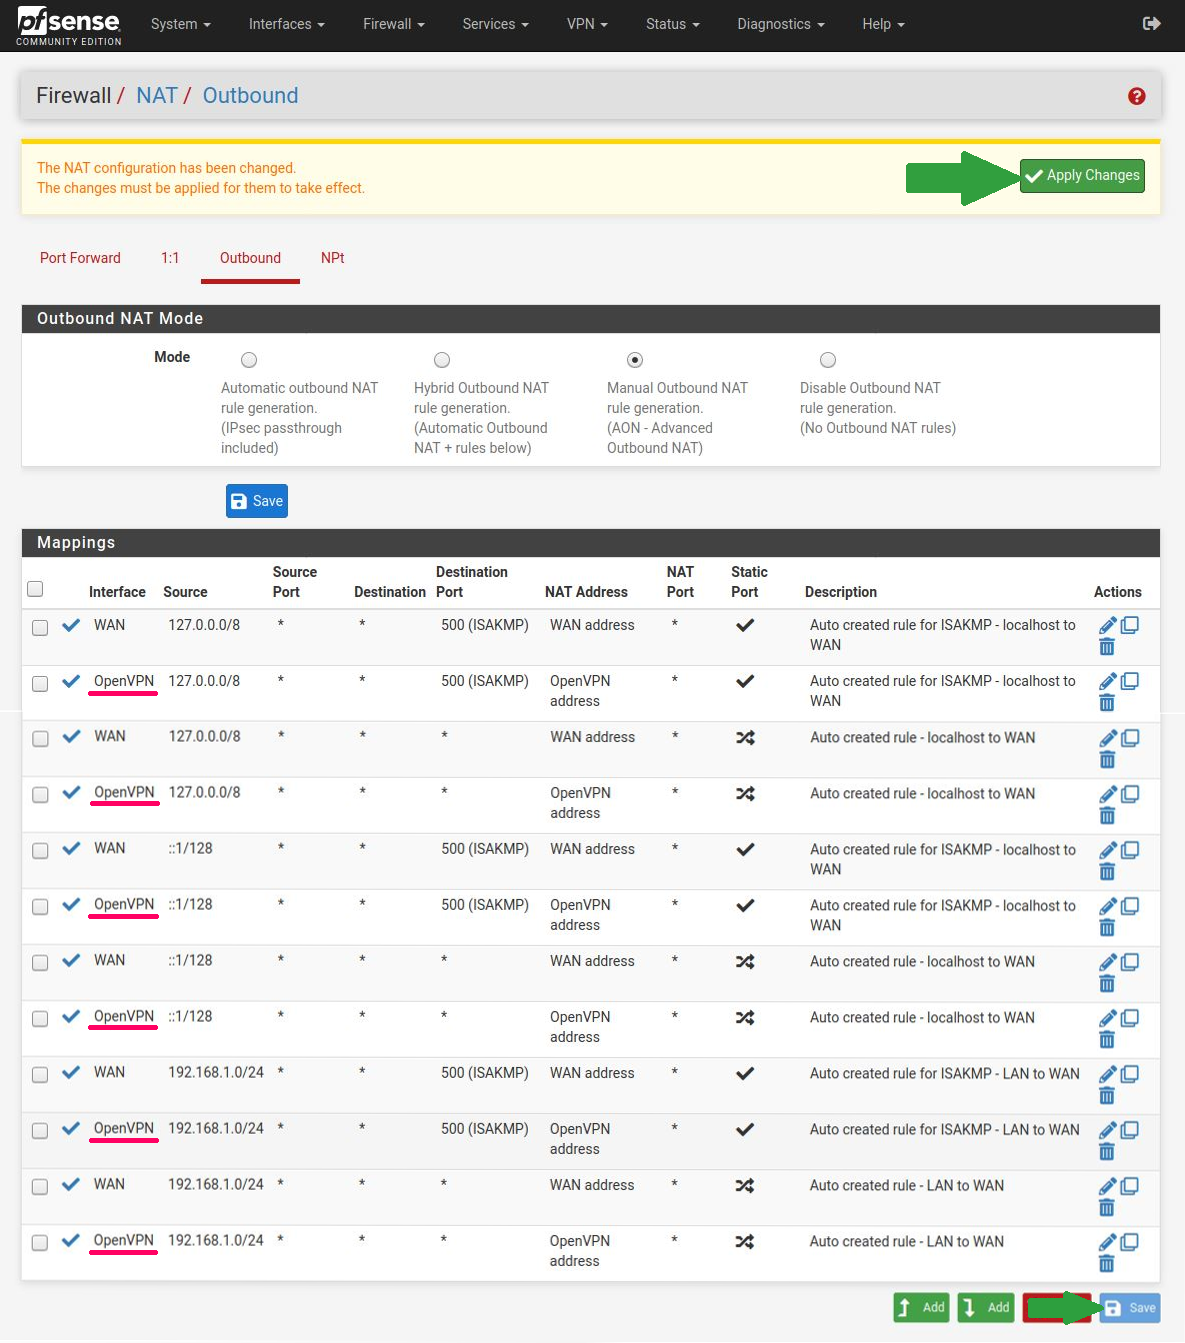Select Automatic outbound NAT mode
Screen dimensions: 1185x1343
tap(249, 360)
